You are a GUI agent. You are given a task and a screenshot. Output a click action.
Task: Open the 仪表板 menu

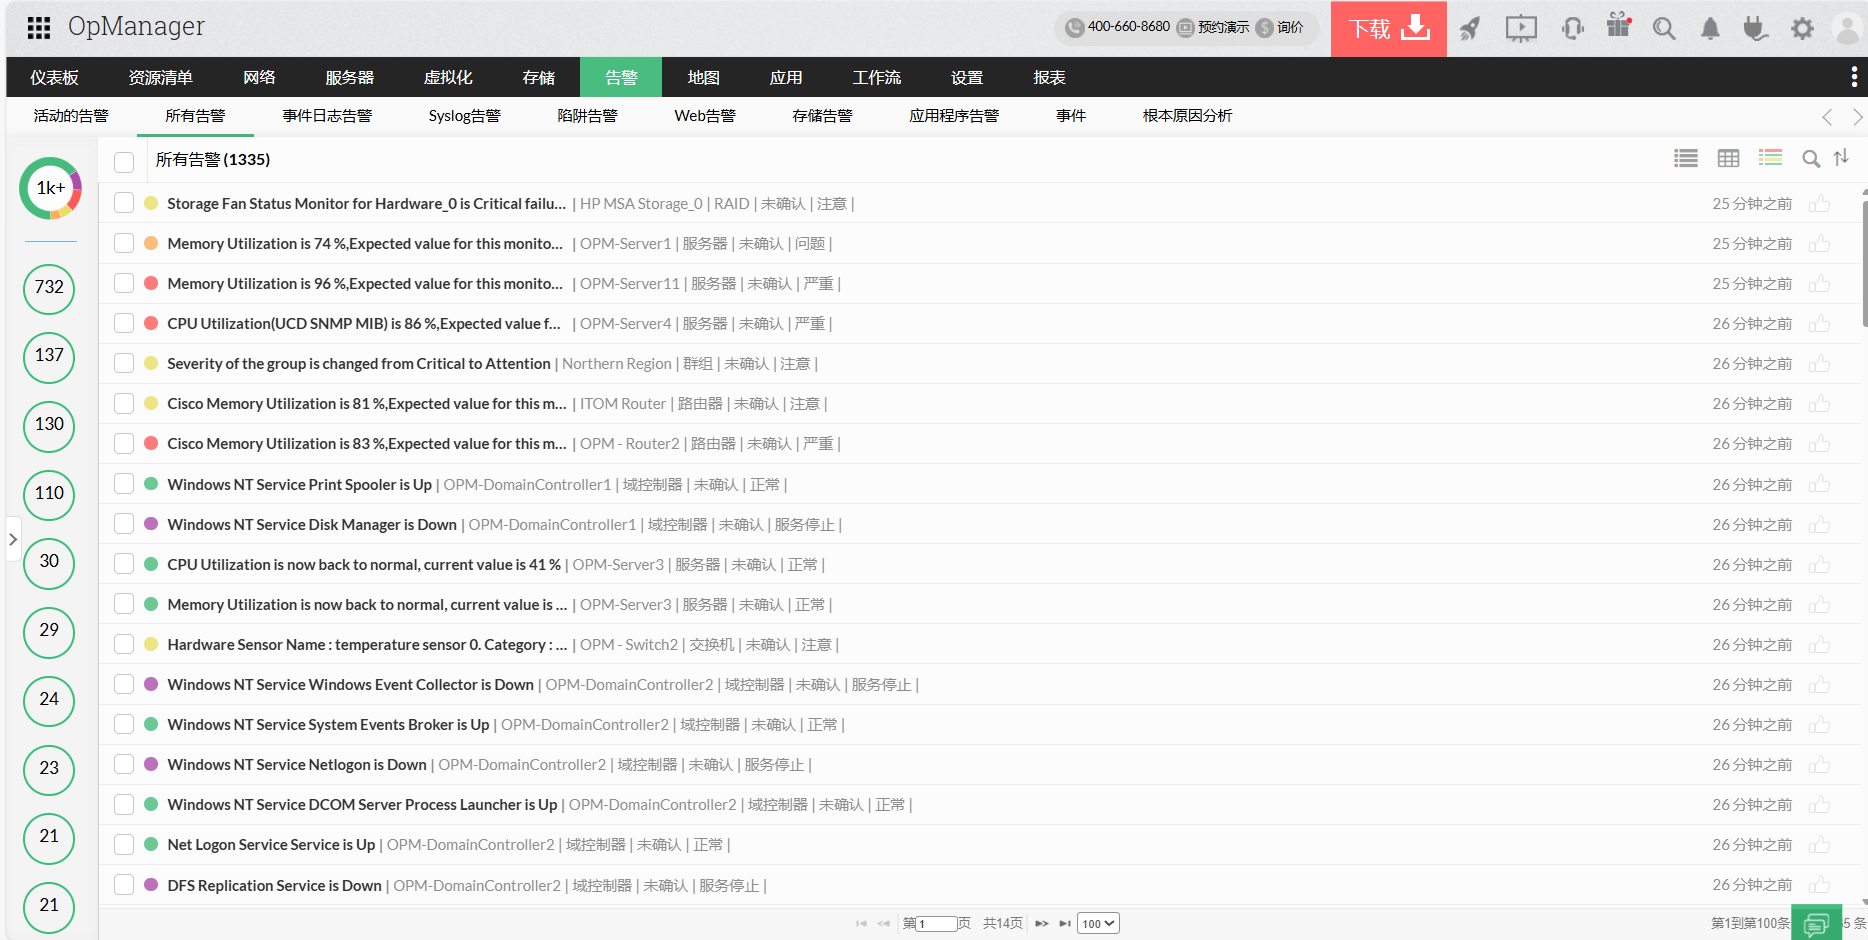[54, 77]
